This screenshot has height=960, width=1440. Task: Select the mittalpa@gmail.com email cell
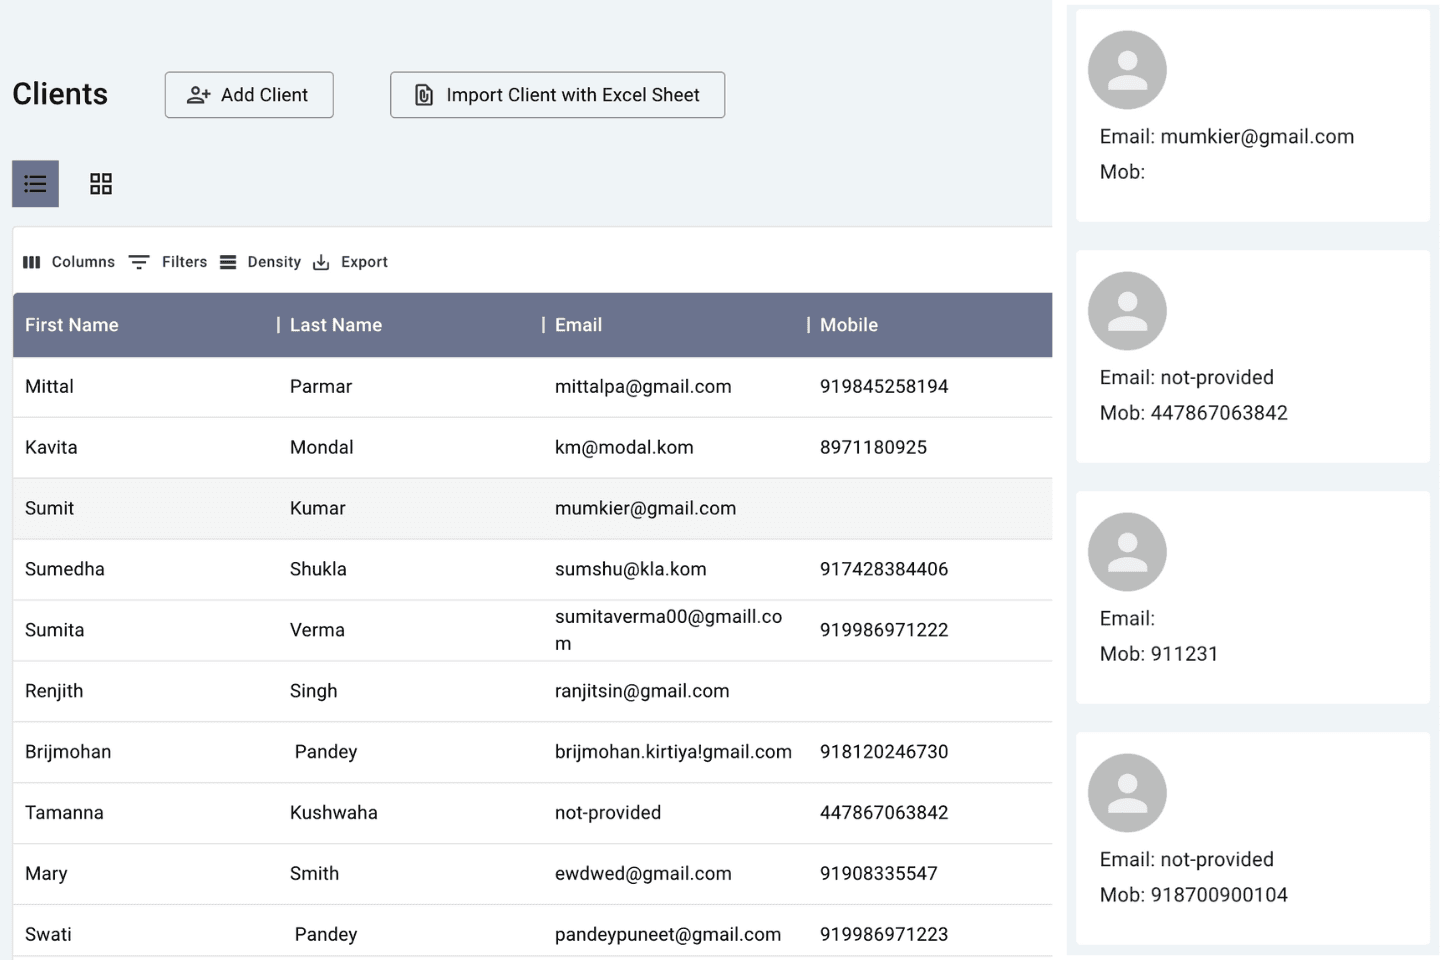643,387
